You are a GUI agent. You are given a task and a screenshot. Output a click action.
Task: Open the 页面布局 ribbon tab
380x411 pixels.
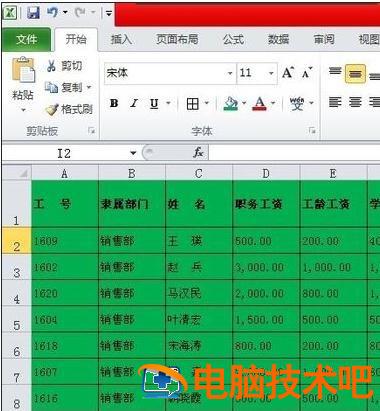pyautogui.click(x=177, y=40)
